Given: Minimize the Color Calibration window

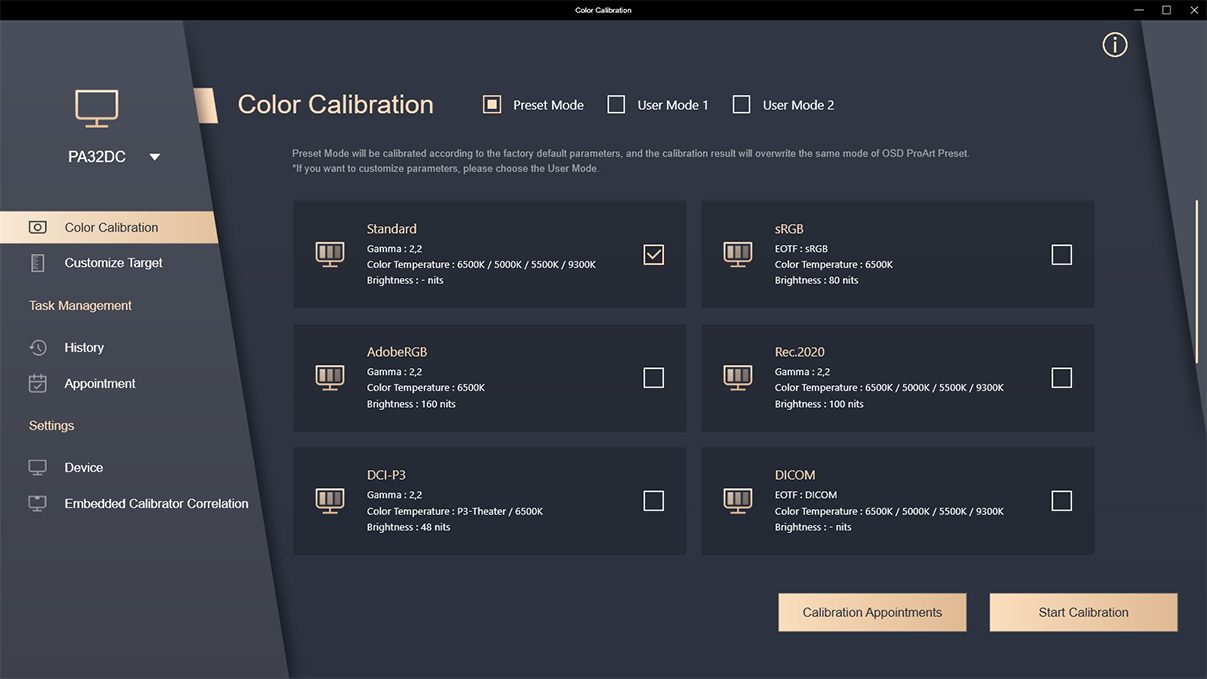Looking at the screenshot, I should pyautogui.click(x=1140, y=10).
